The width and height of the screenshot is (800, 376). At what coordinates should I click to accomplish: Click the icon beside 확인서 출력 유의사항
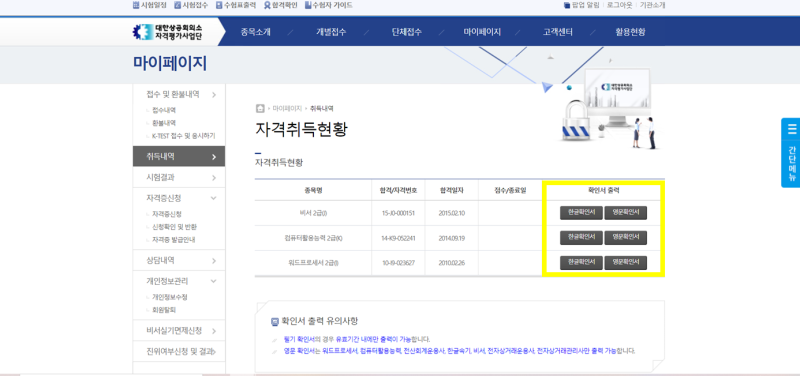[275, 321]
